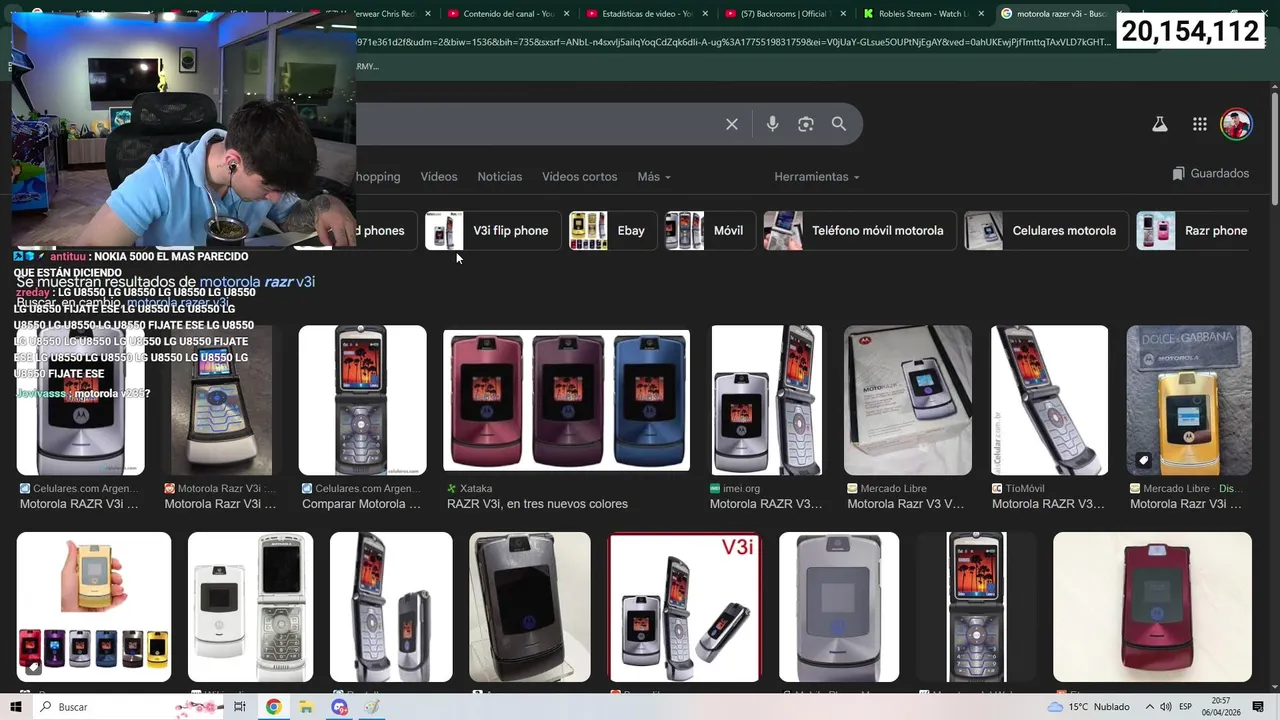Close the Contenido del canal tab
1280x720 pixels.
567,14
